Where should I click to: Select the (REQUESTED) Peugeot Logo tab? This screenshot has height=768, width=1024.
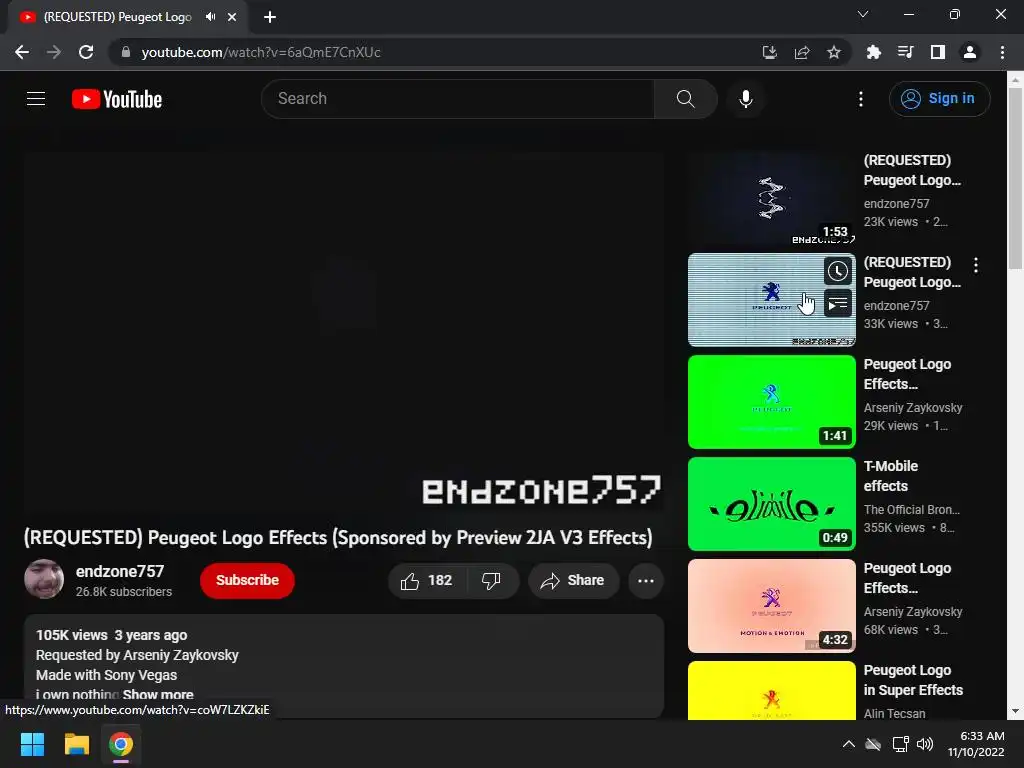(x=118, y=17)
